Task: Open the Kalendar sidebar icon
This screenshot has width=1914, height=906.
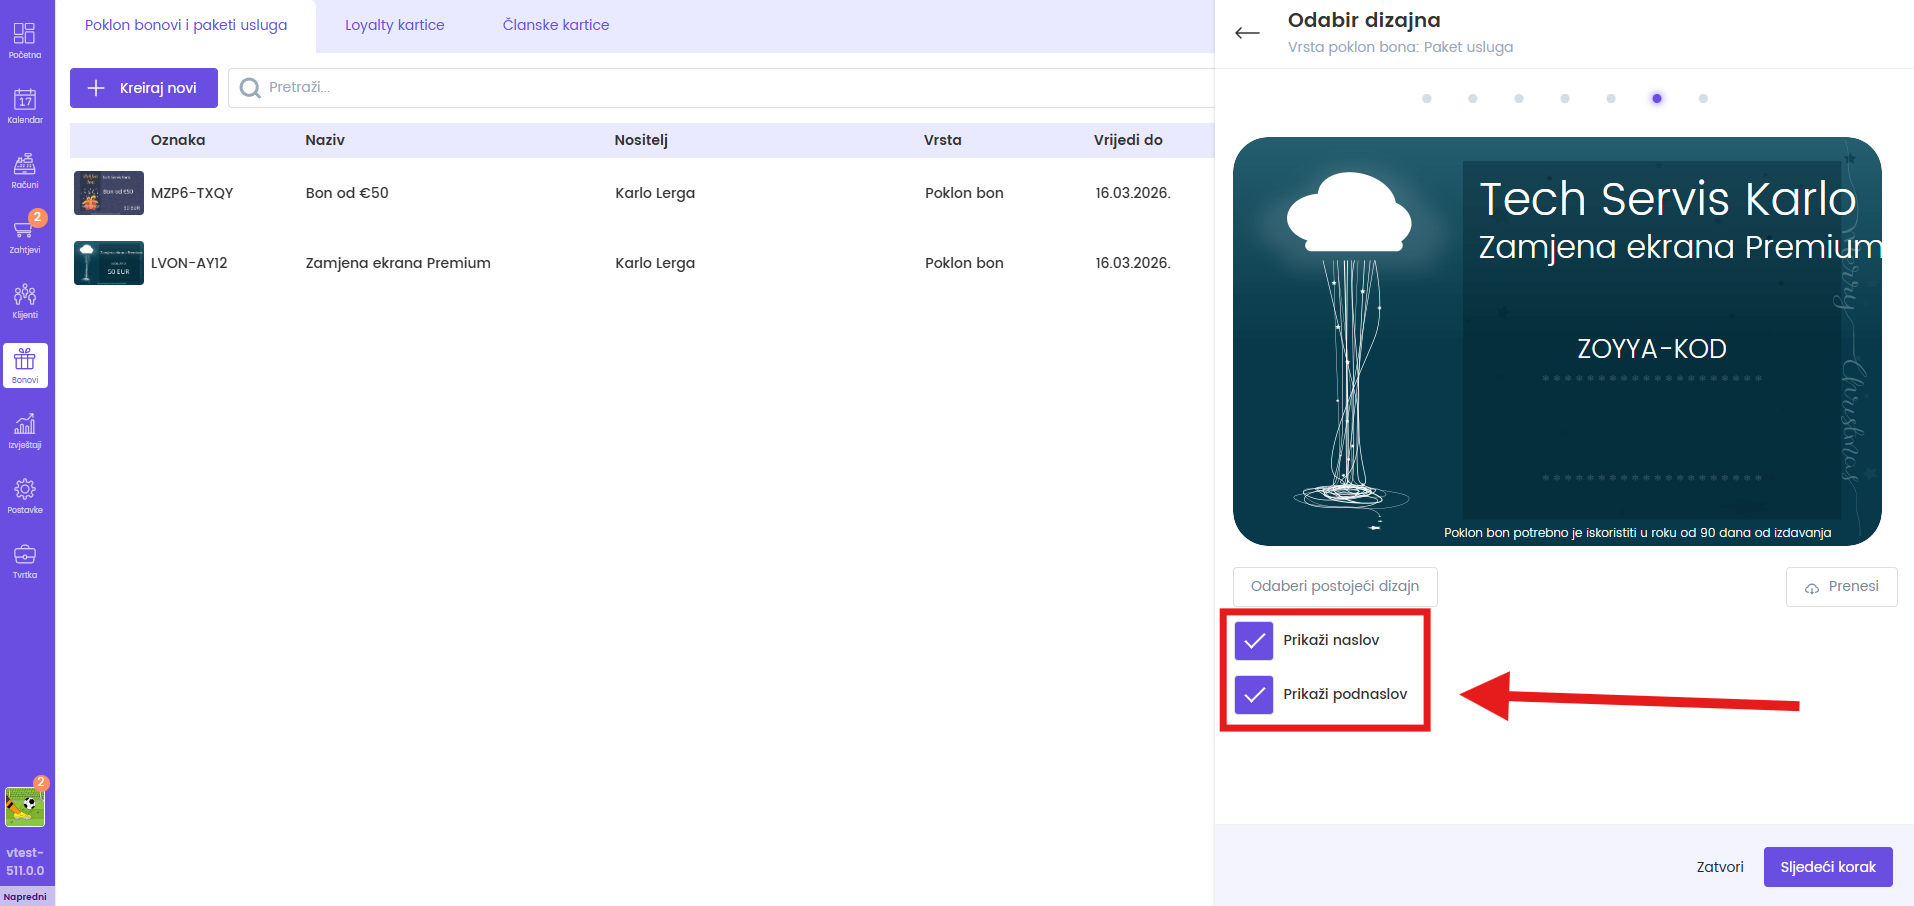Action: click(x=25, y=105)
